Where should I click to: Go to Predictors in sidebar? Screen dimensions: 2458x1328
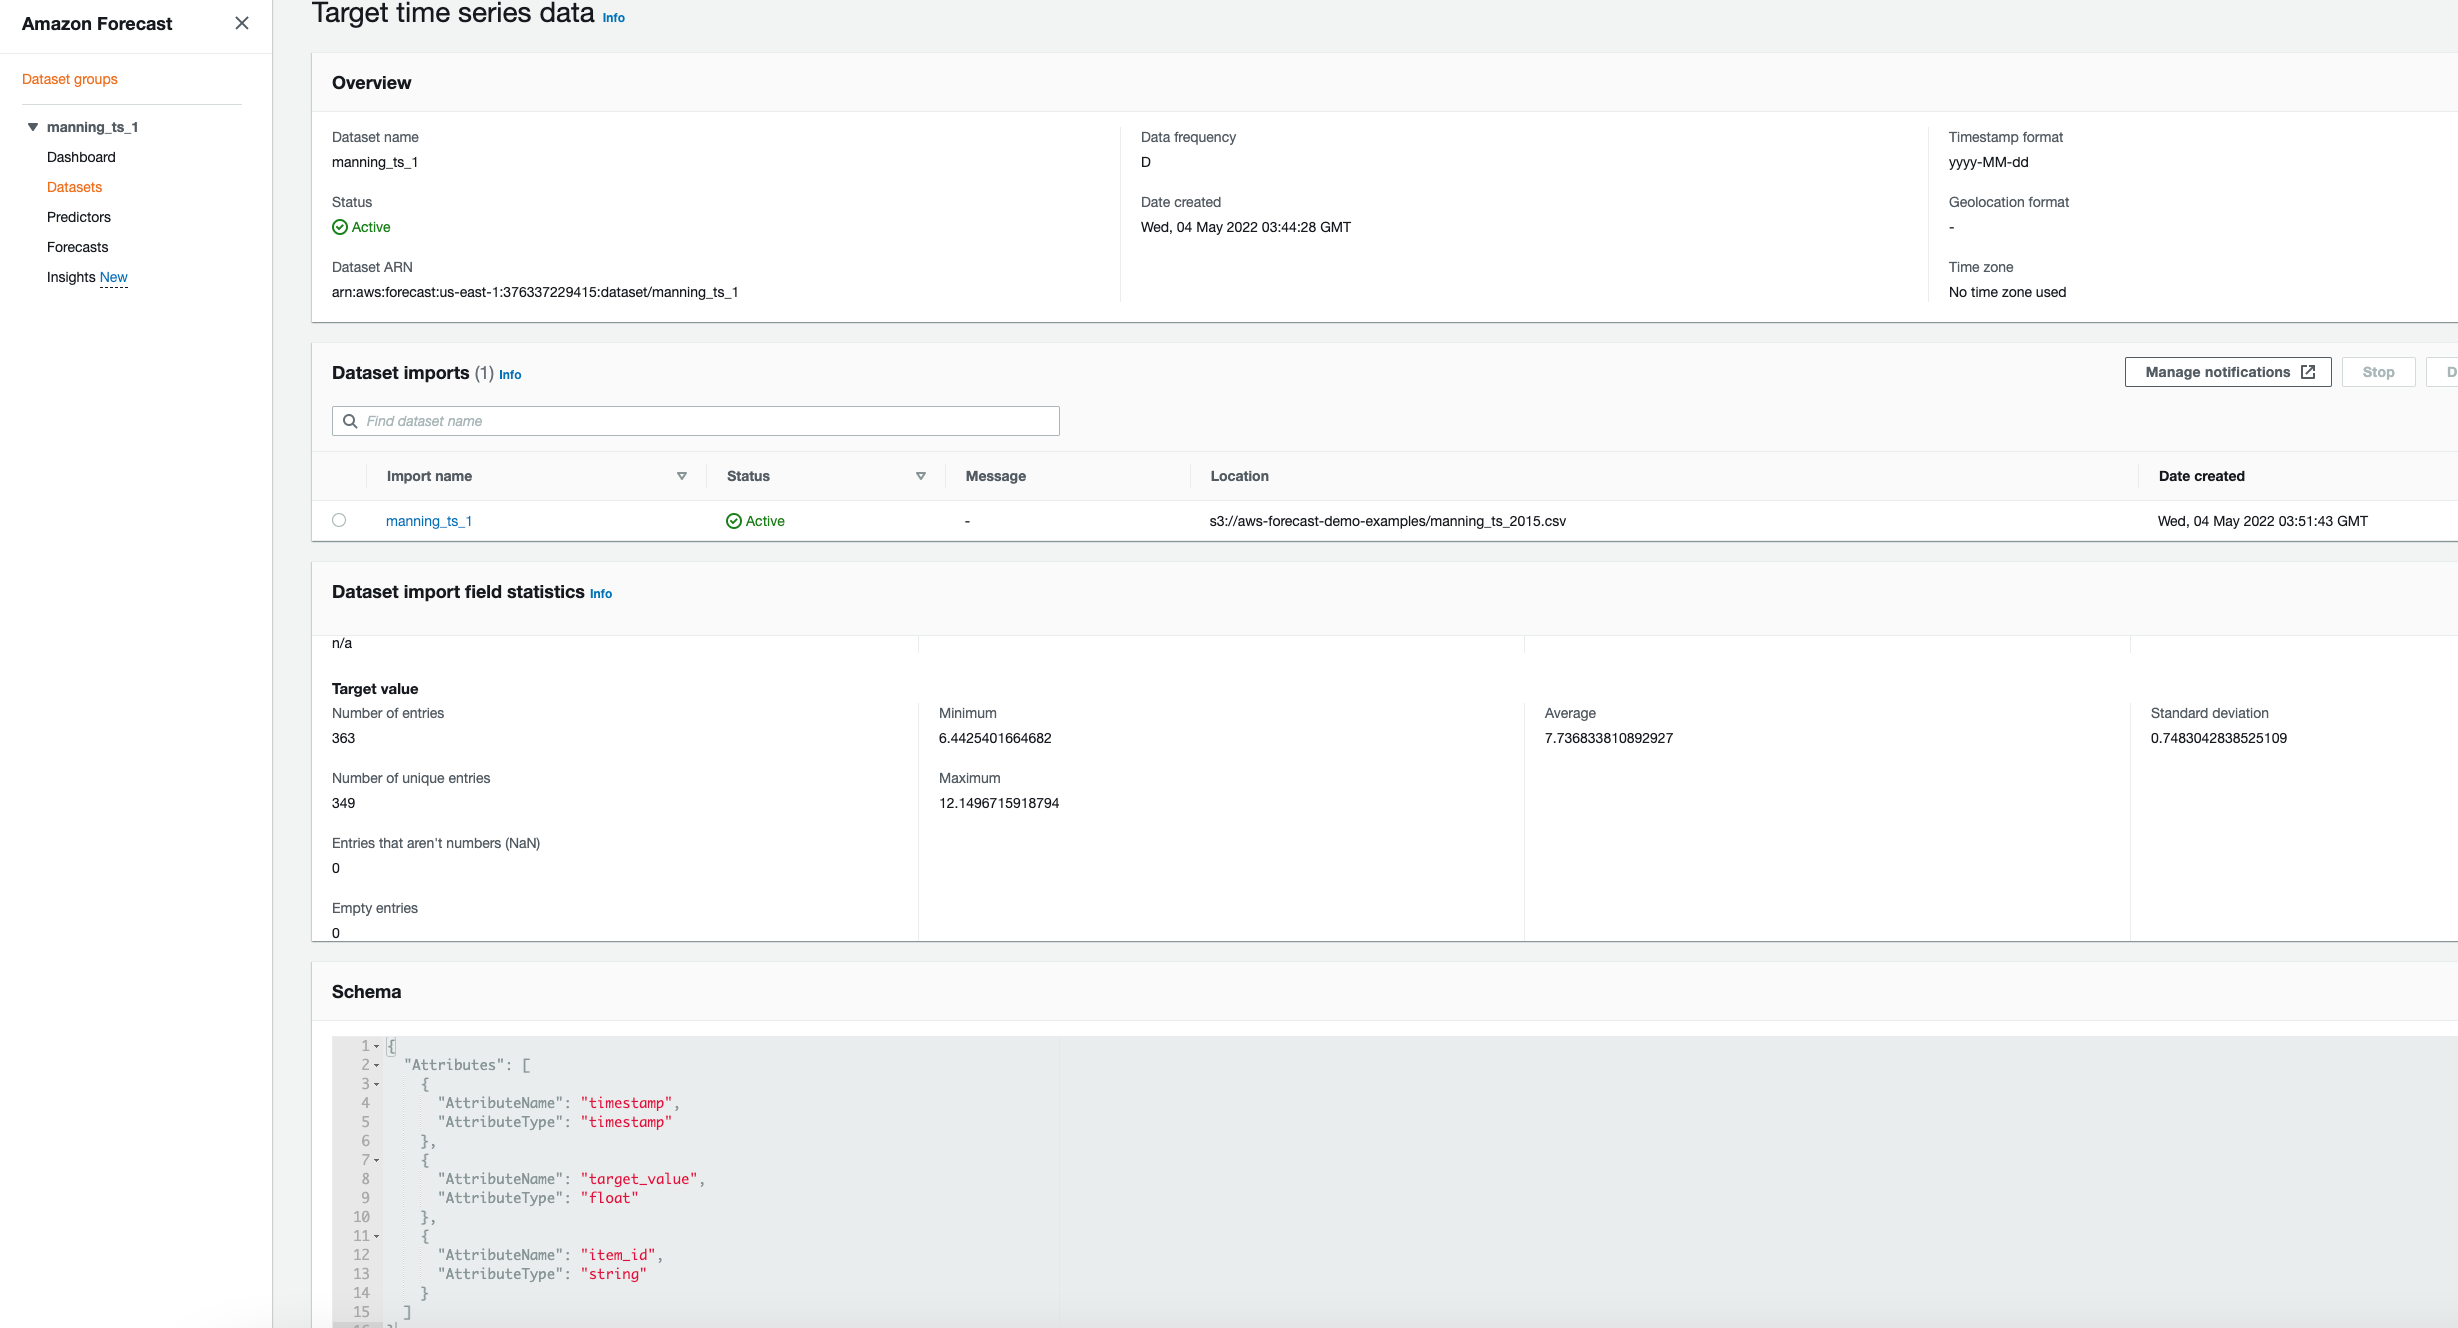[78, 217]
